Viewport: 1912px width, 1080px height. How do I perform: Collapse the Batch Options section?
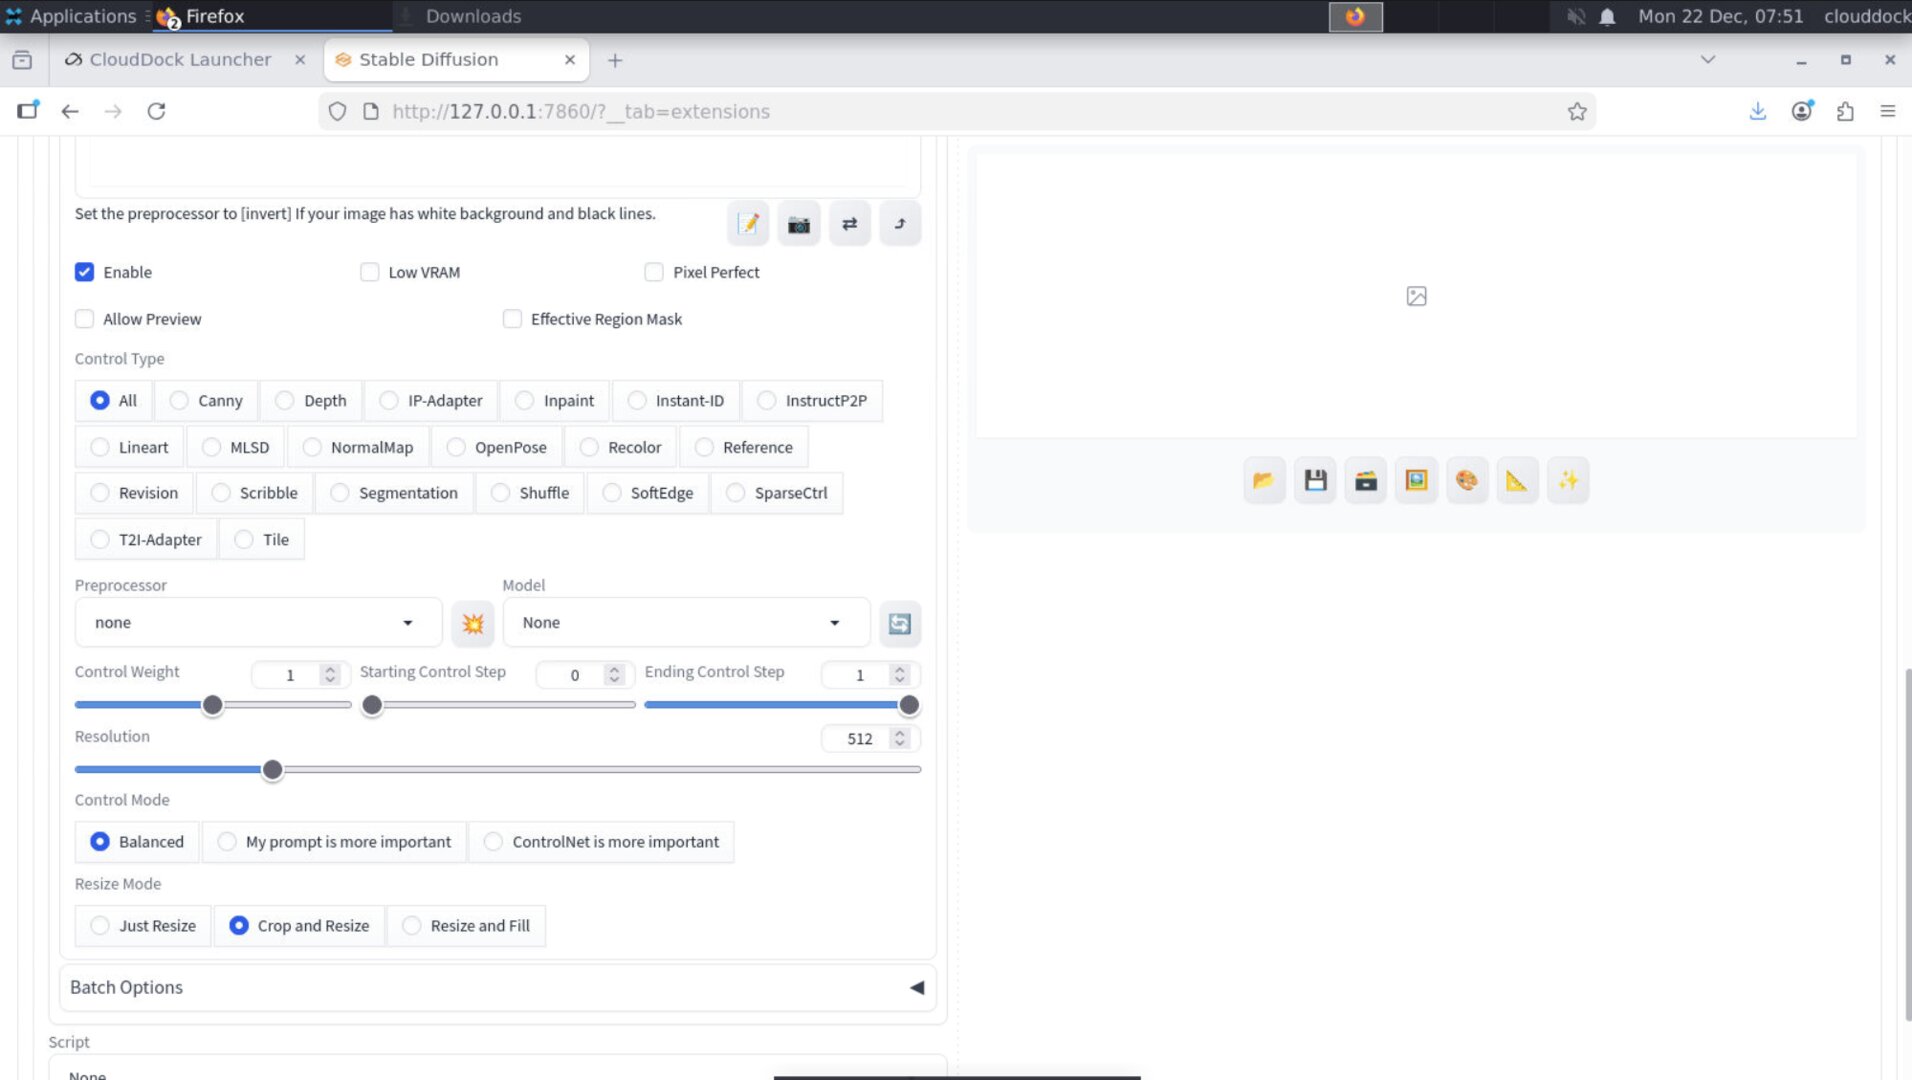pos(916,987)
